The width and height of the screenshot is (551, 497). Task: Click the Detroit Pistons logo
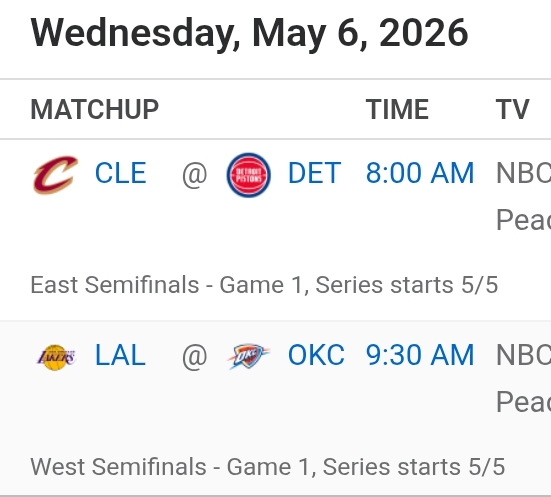pyautogui.click(x=249, y=175)
